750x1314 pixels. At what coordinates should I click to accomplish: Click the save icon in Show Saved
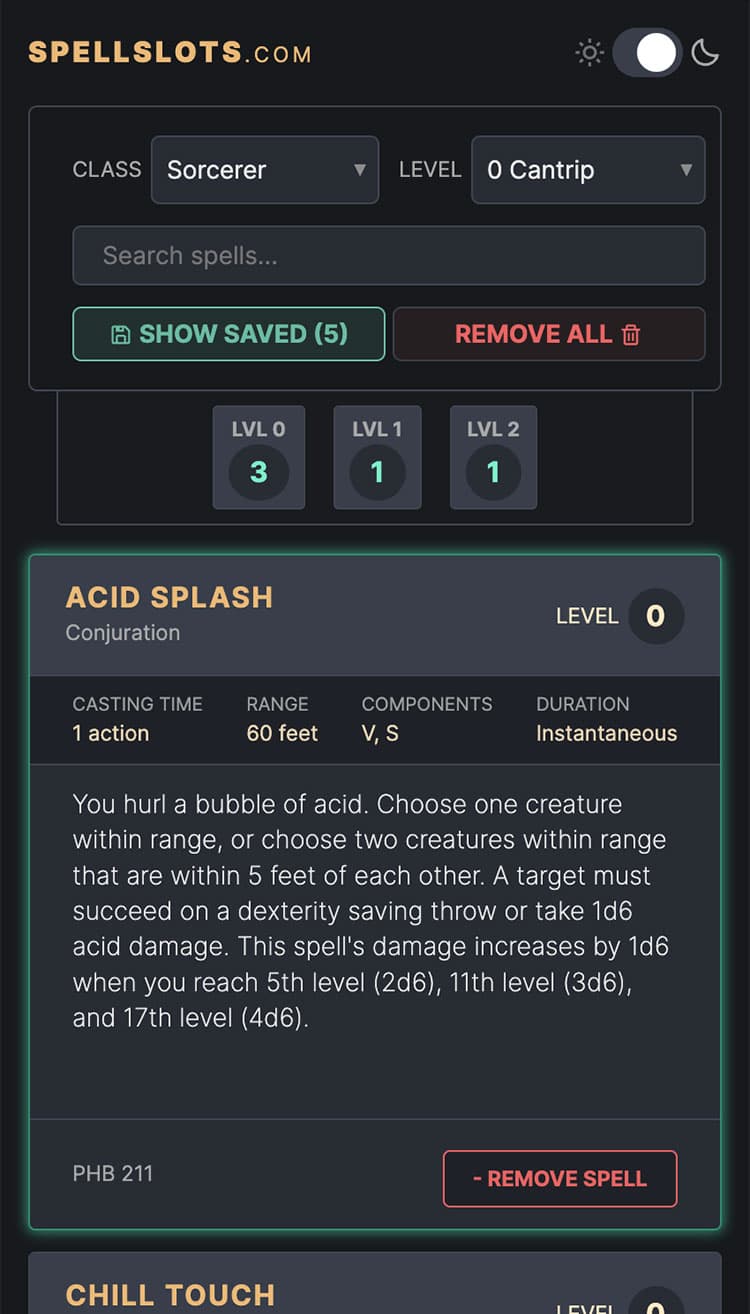[x=121, y=335]
